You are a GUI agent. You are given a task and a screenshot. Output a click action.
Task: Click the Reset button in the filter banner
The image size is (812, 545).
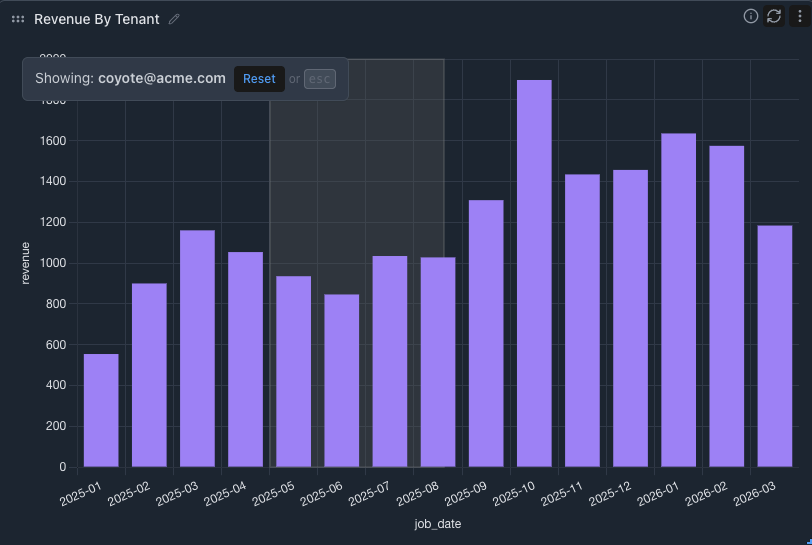tap(259, 79)
